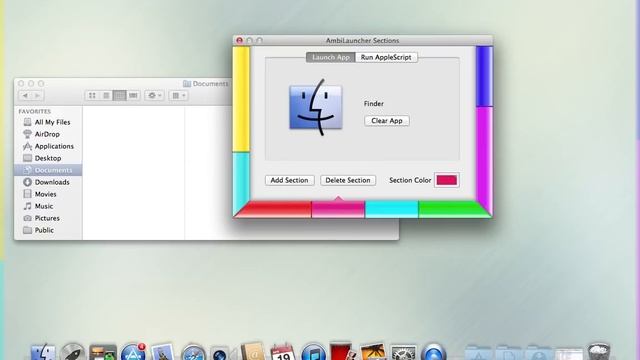Select the green section in AmbiLauncher border

coord(454,209)
